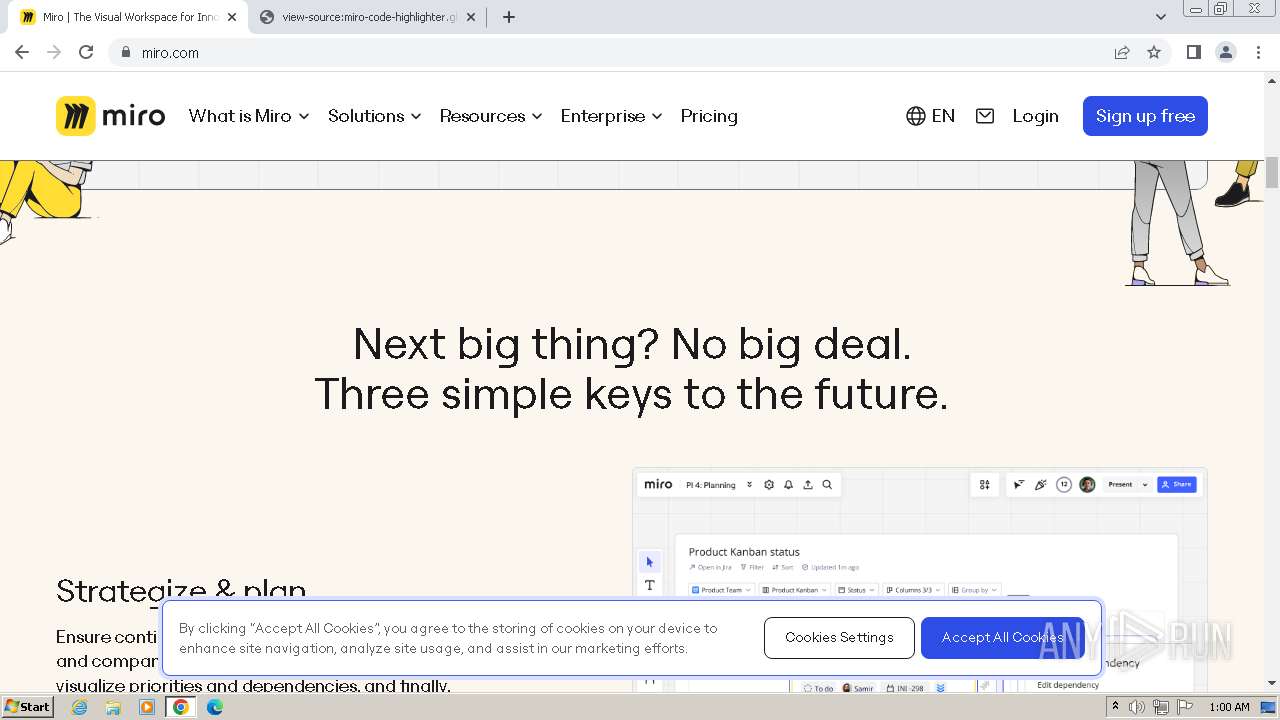Open the Windows Start button
The width and height of the screenshot is (1280, 720).
[28, 707]
